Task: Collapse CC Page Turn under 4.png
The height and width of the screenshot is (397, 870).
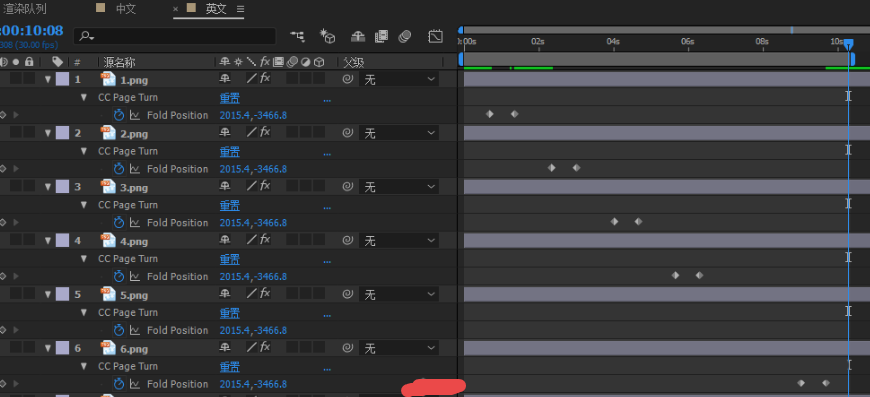Action: click(84, 258)
